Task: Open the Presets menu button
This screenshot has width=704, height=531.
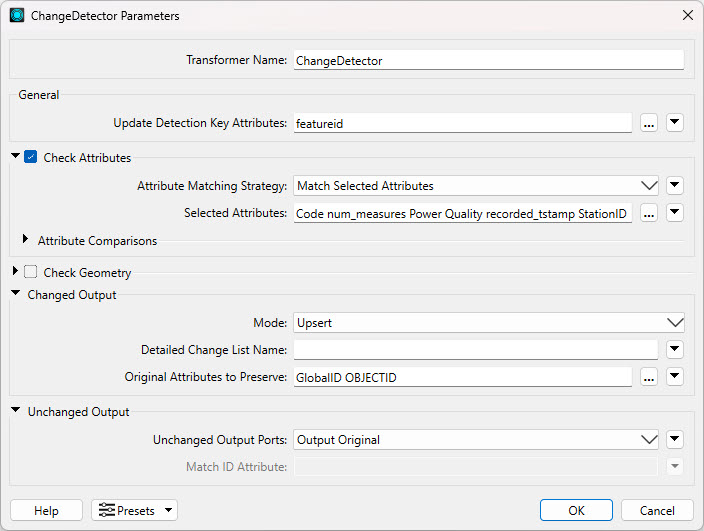Action: coord(134,510)
